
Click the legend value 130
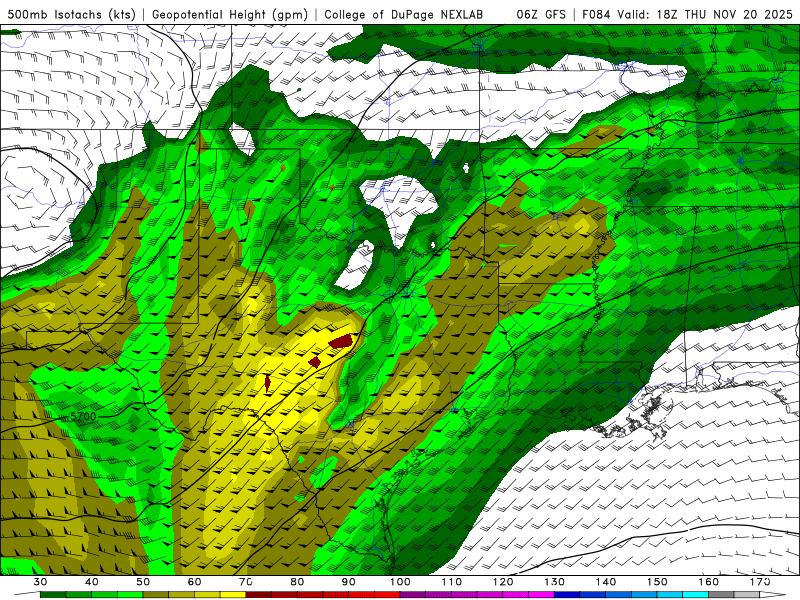coord(554,582)
